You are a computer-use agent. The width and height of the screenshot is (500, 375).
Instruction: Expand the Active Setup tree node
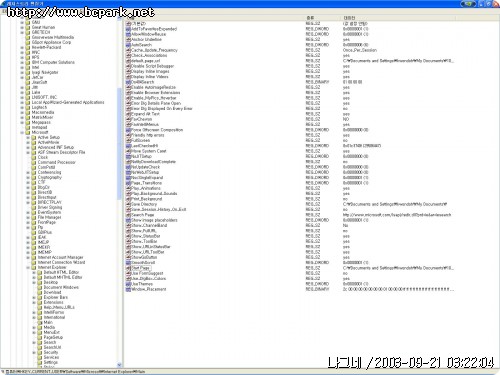click(28, 137)
